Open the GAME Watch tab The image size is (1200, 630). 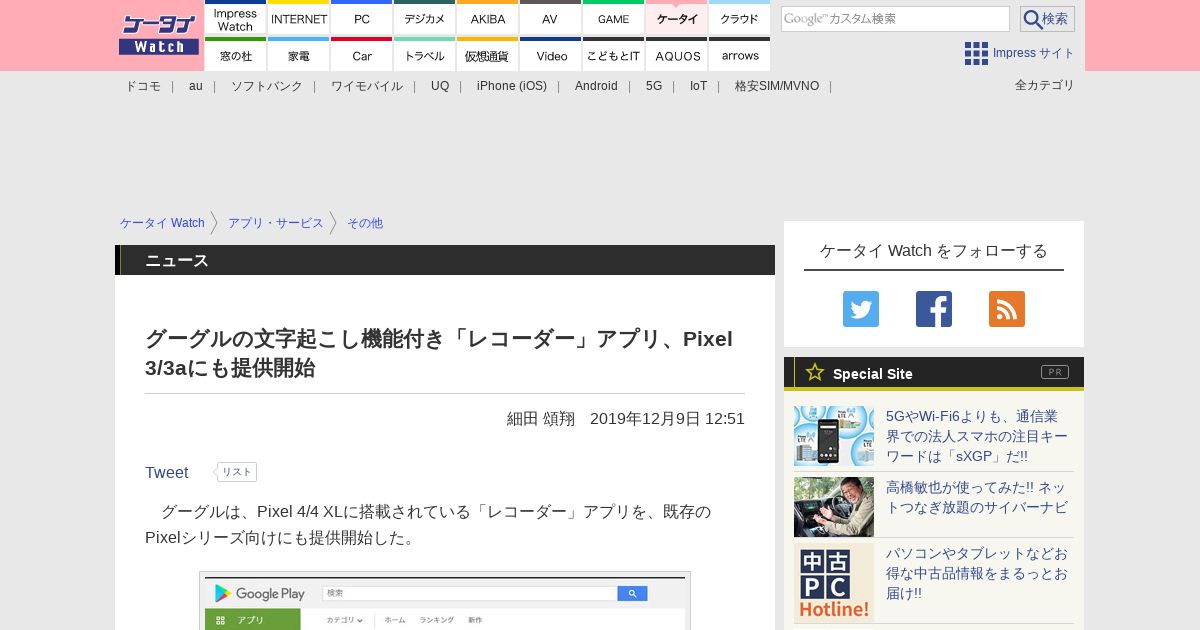pos(614,19)
